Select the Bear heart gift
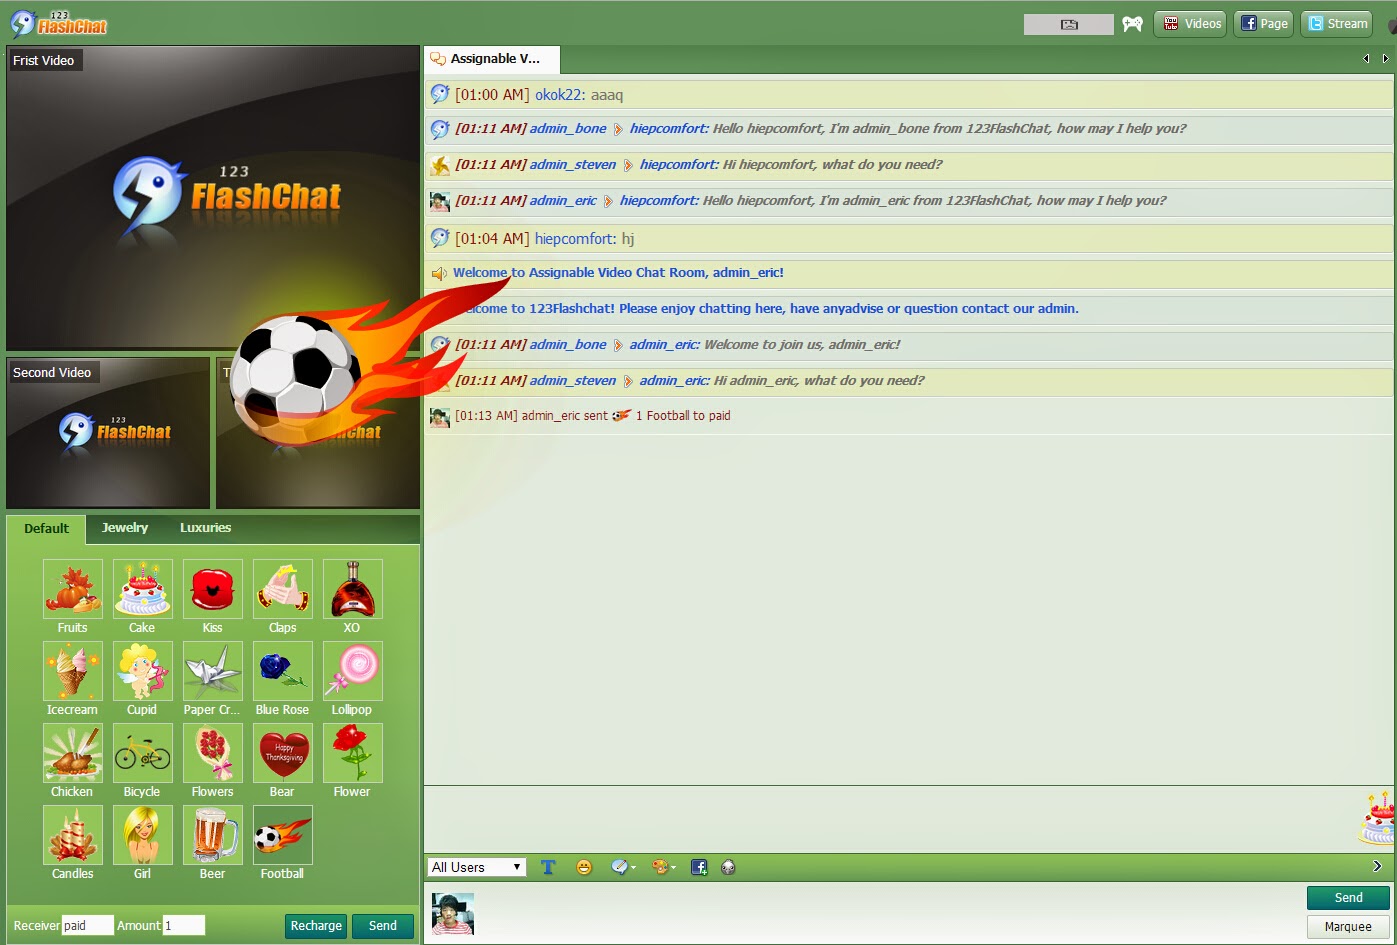Screen dimensions: 1397x945 [282, 753]
